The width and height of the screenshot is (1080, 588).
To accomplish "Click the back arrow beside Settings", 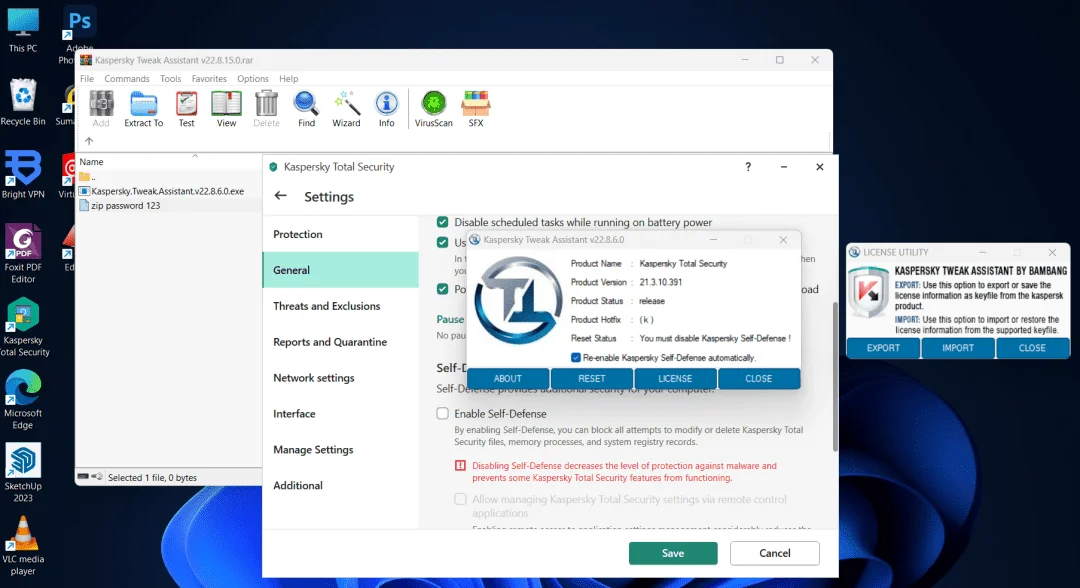I will pyautogui.click(x=280, y=196).
